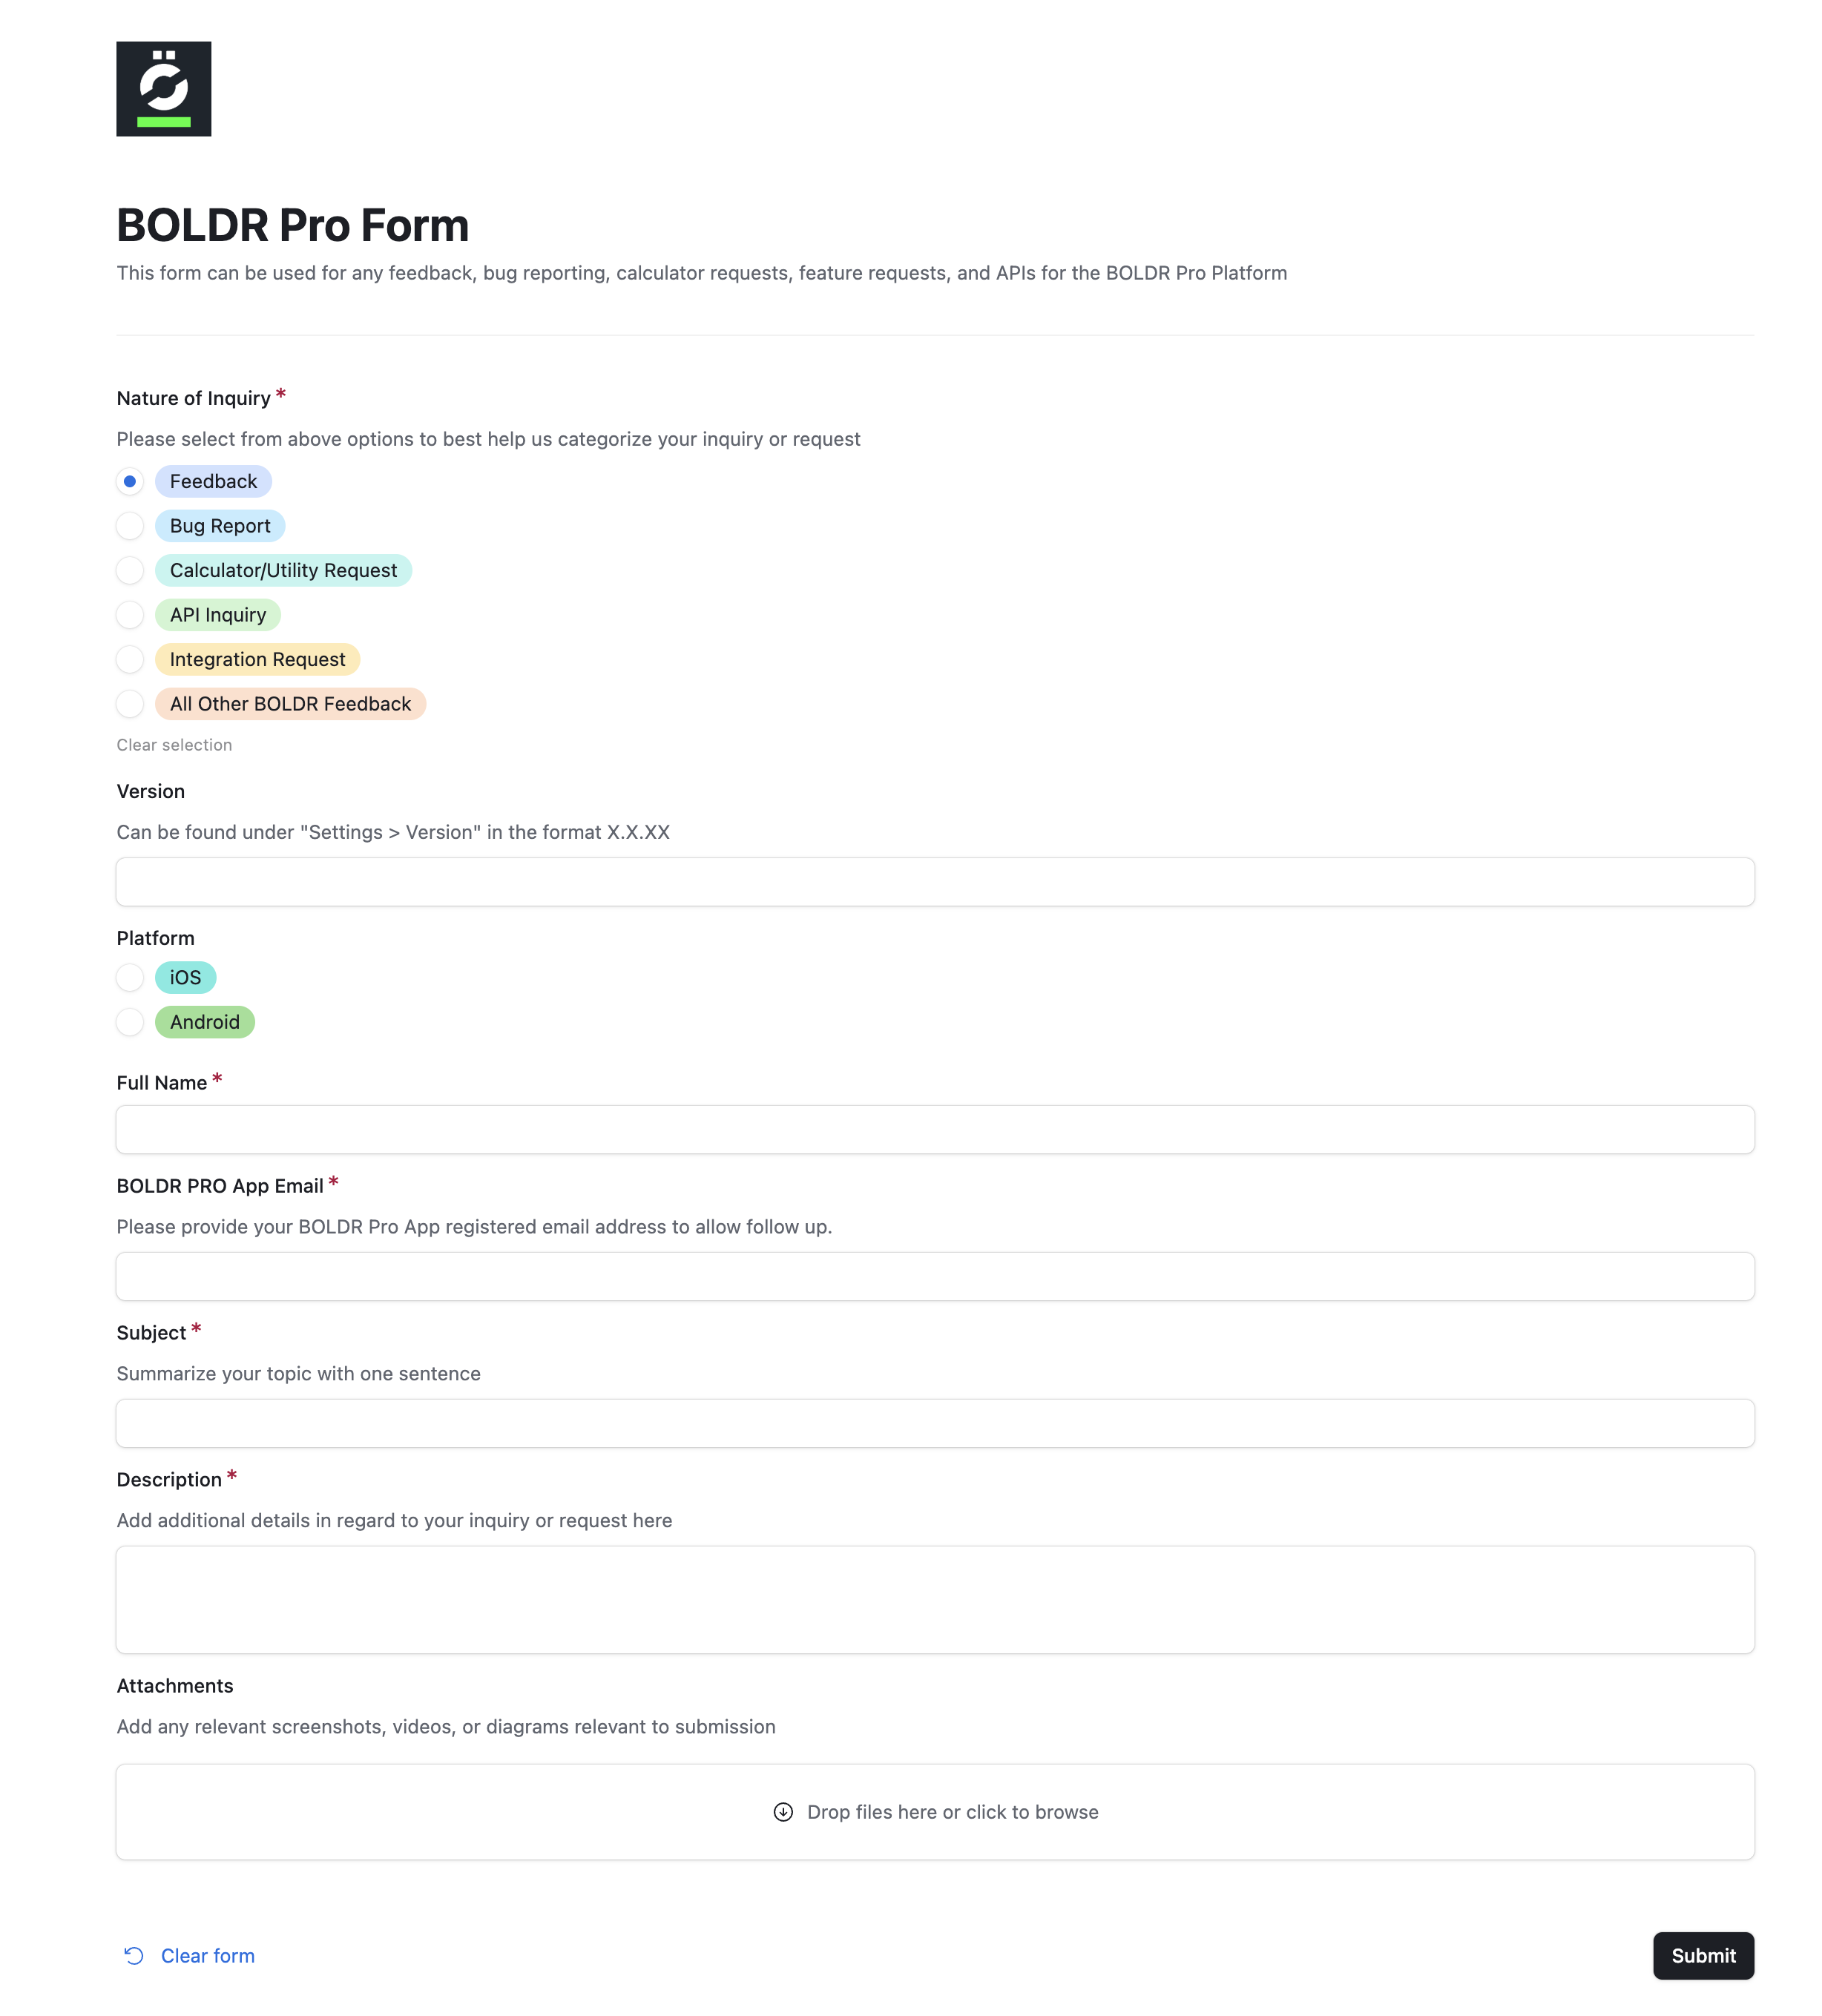Open file browser via Drop files area
The height and width of the screenshot is (2016, 1822).
[x=935, y=1812]
